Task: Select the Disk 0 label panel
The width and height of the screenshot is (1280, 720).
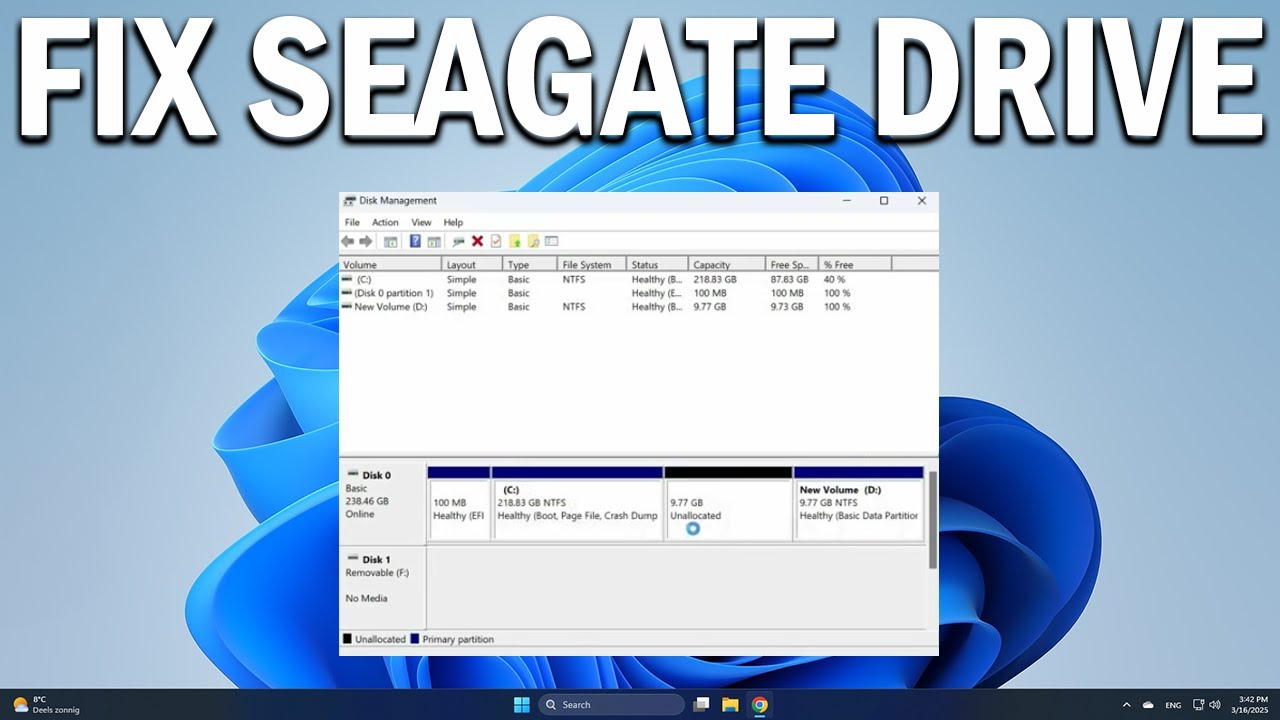Action: point(383,503)
